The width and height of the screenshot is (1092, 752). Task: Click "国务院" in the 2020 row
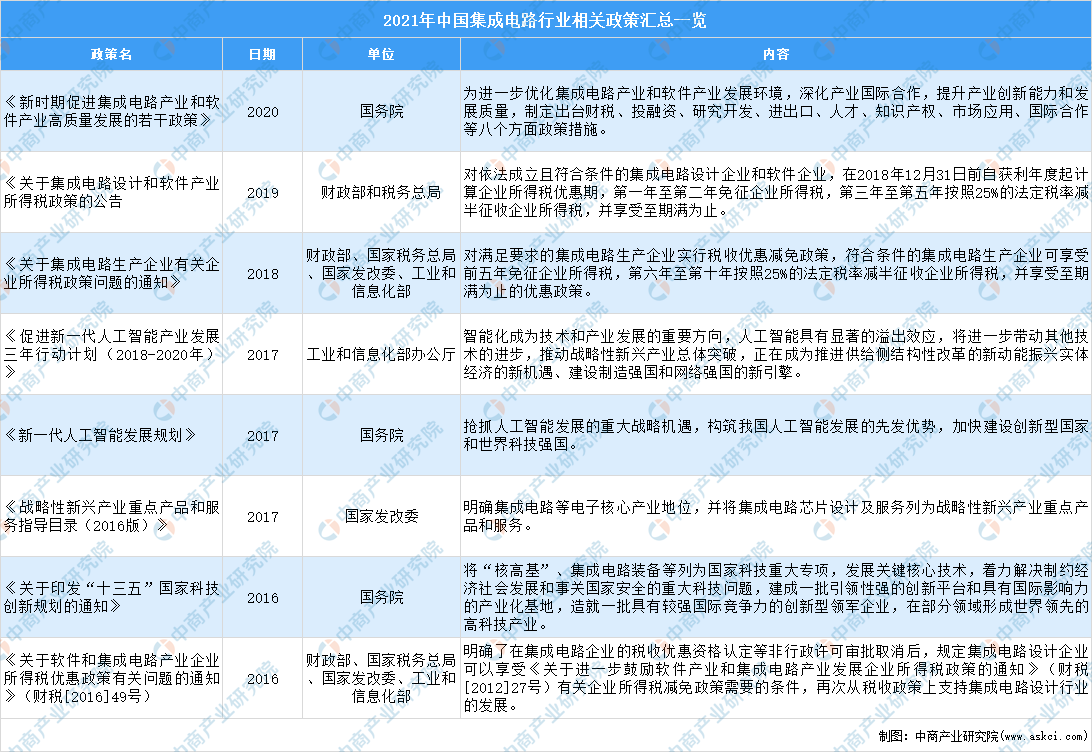click(381, 111)
